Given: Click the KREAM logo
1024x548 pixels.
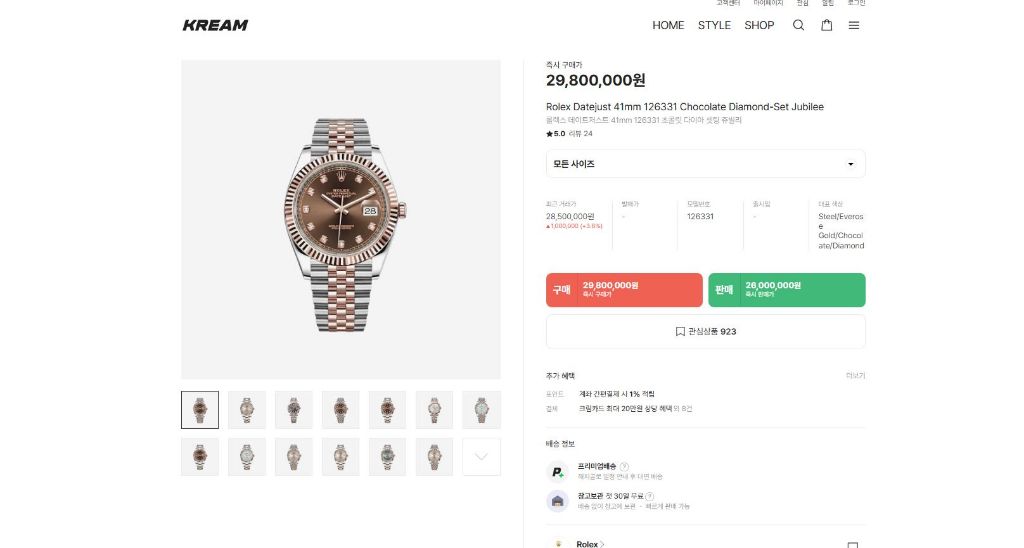Looking at the screenshot, I should coord(215,25).
